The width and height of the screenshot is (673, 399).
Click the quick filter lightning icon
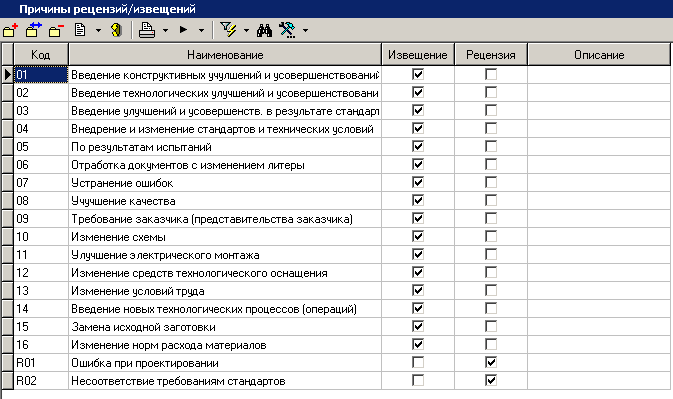(228, 30)
